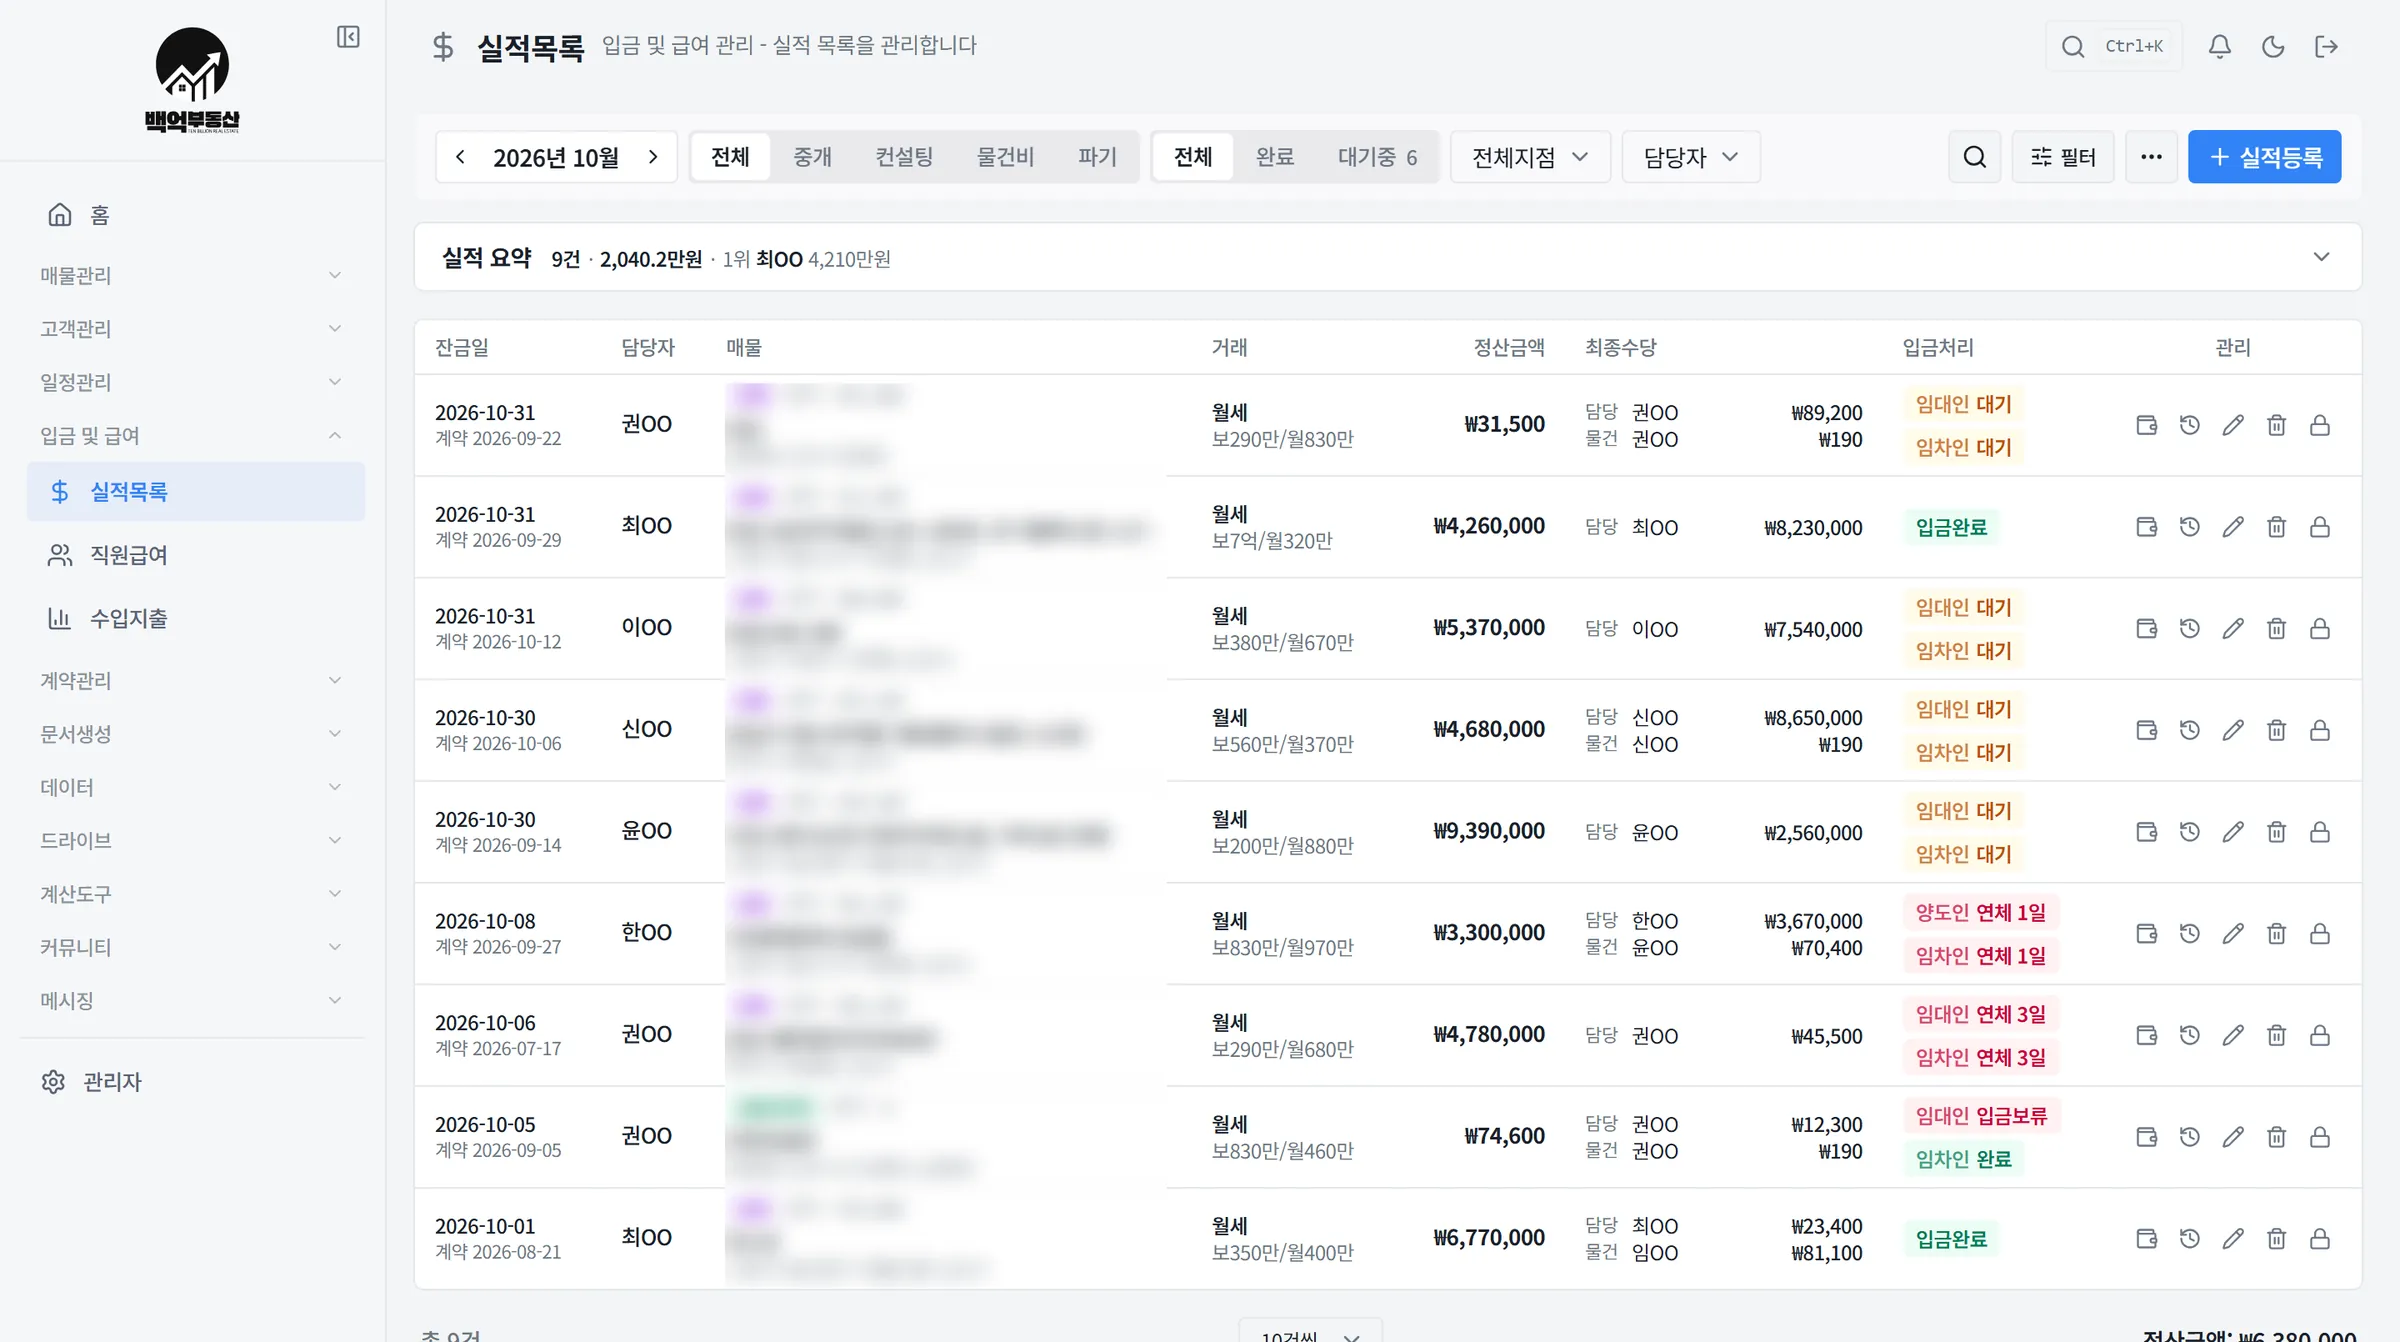Image resolution: width=2400 pixels, height=1342 pixels.
Task: Edit the 2026-10-31 권OO row pencil icon
Action: (2233, 425)
